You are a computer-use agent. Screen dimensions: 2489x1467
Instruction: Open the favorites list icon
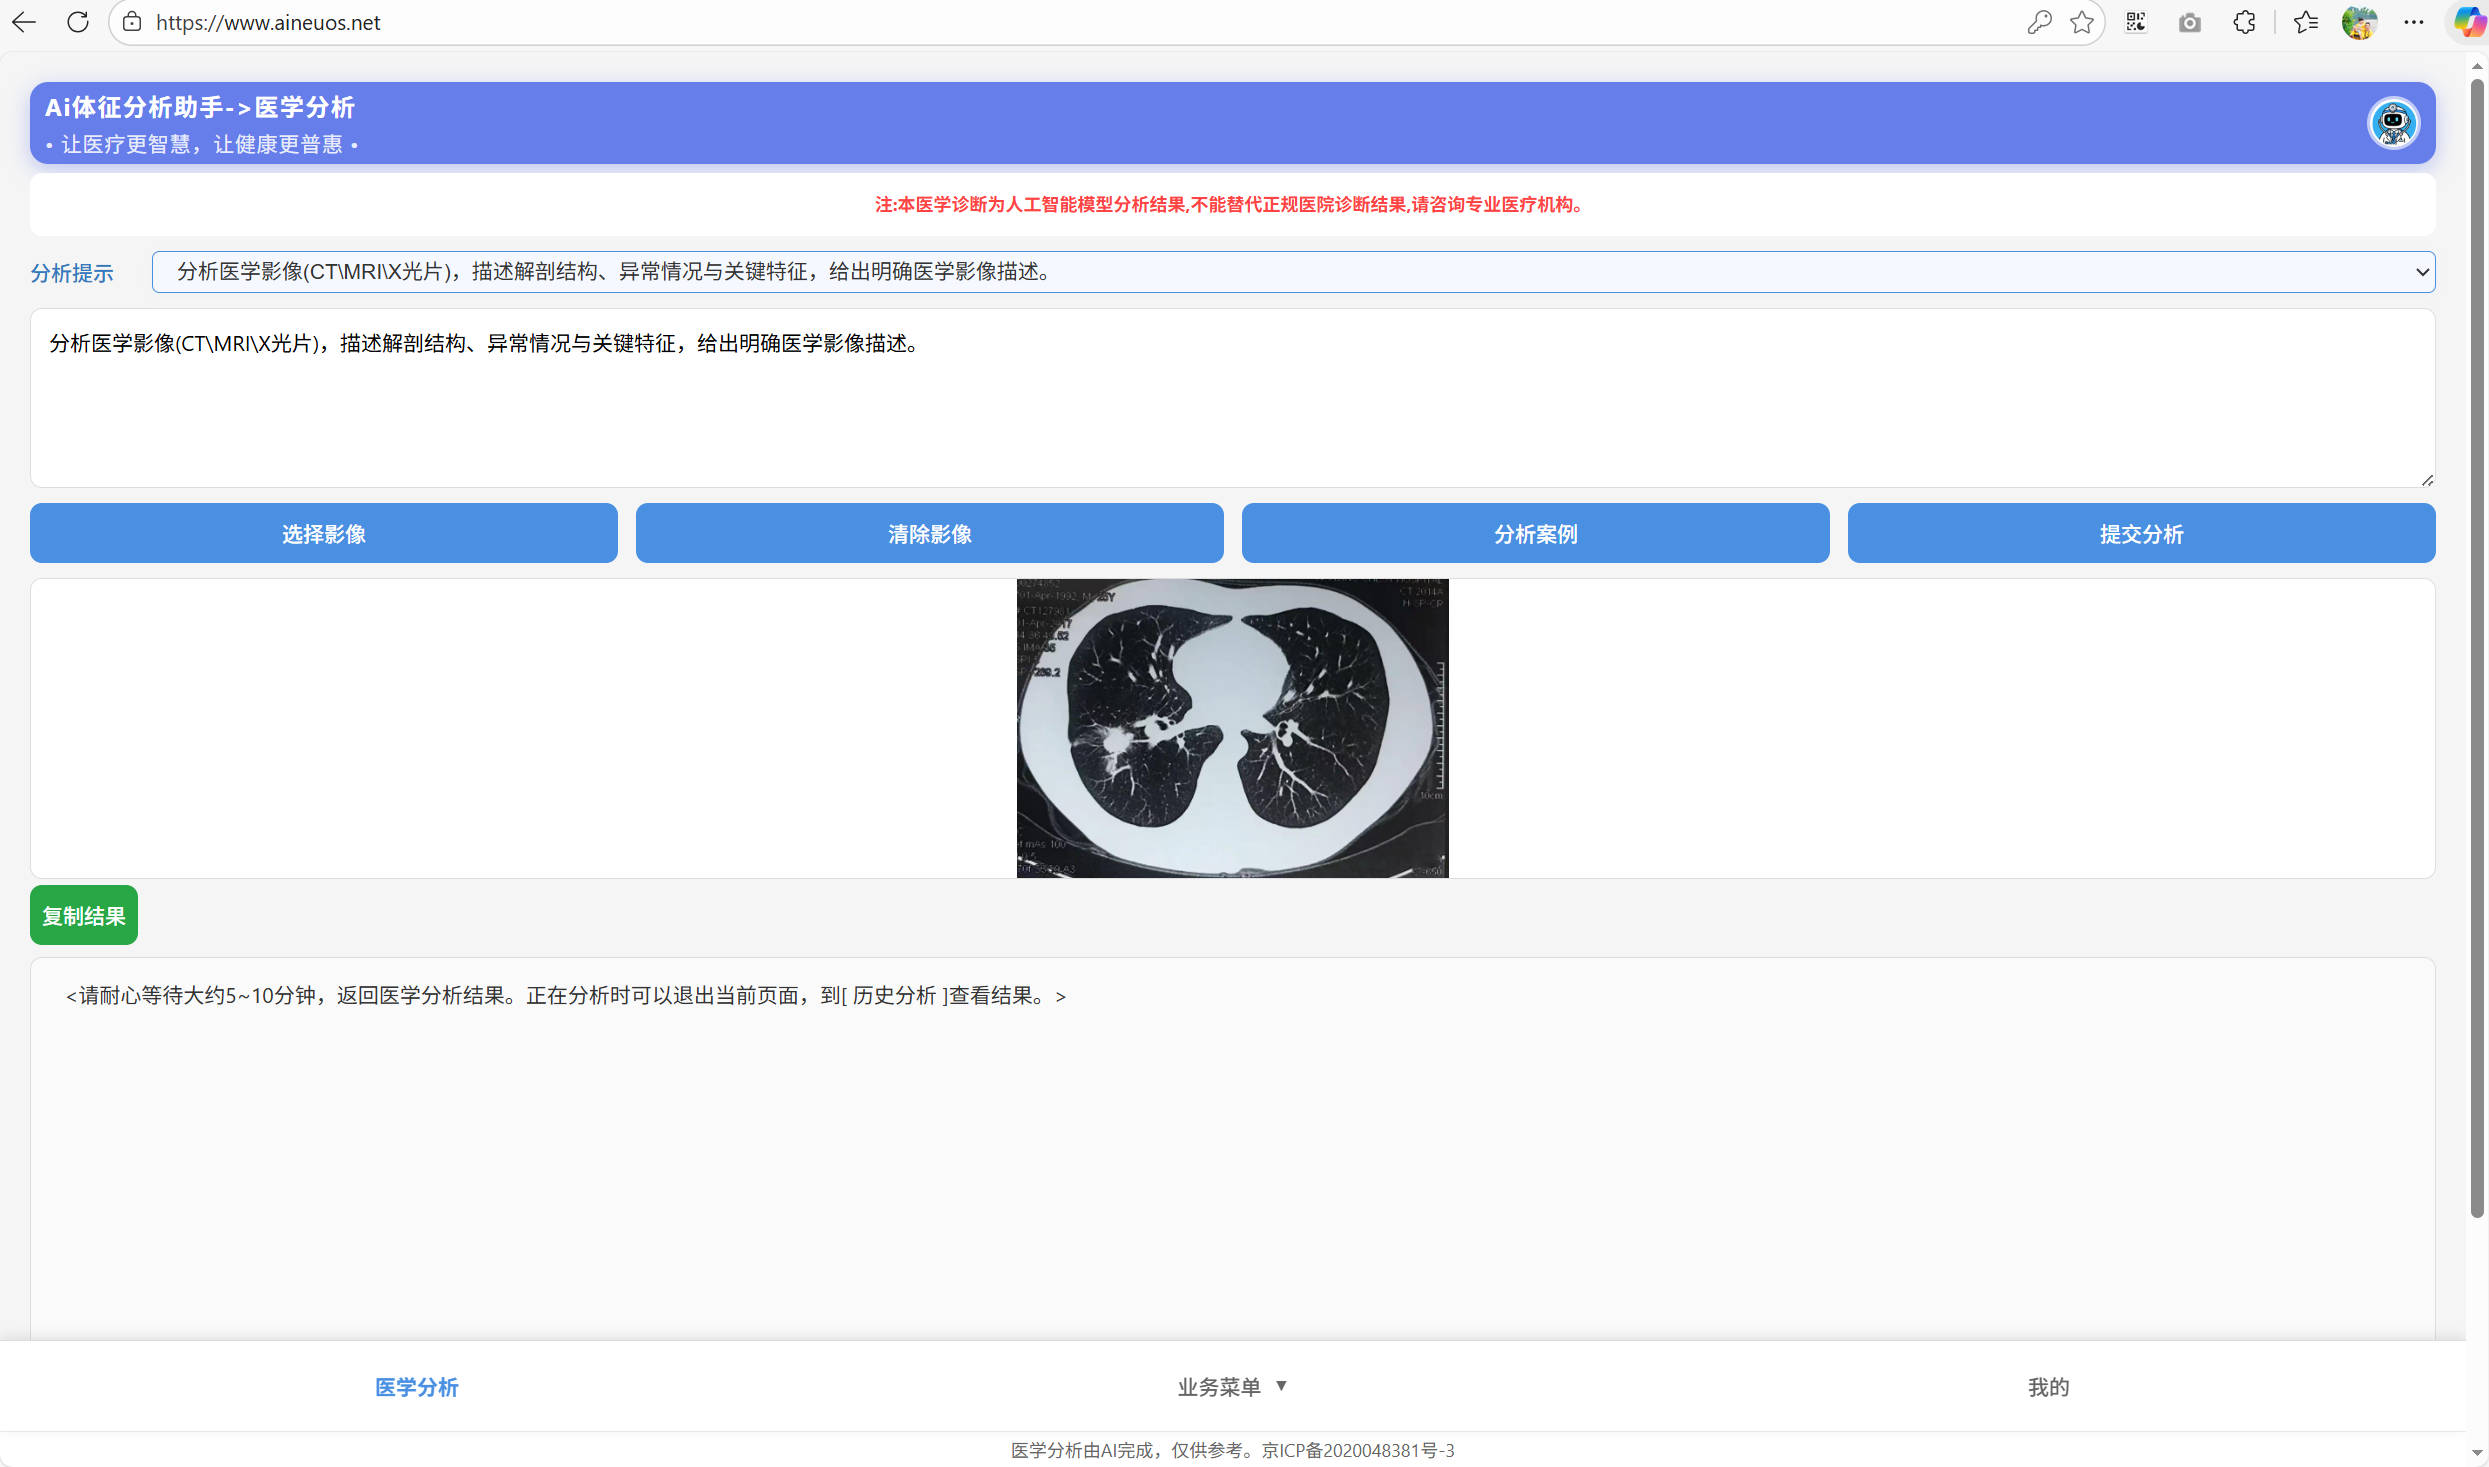coord(2306,22)
